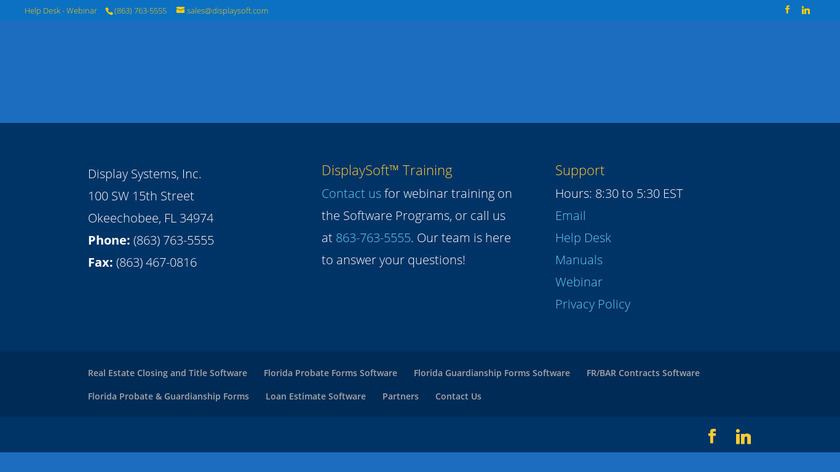Open the large Facebook icon in footer
This screenshot has width=840, height=472.
[712, 436]
